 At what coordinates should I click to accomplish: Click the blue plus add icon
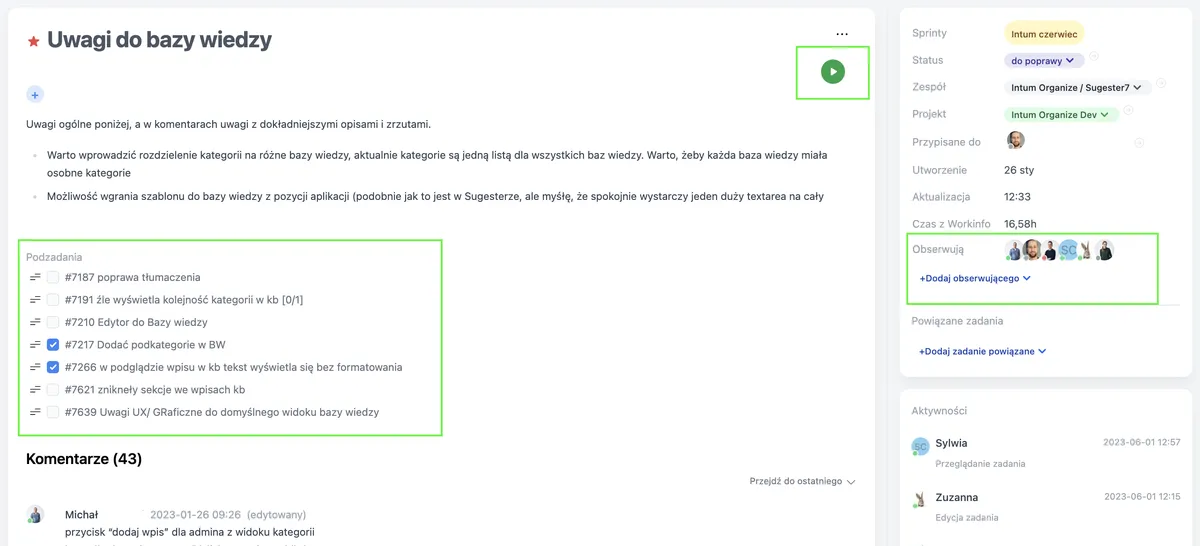pos(35,95)
